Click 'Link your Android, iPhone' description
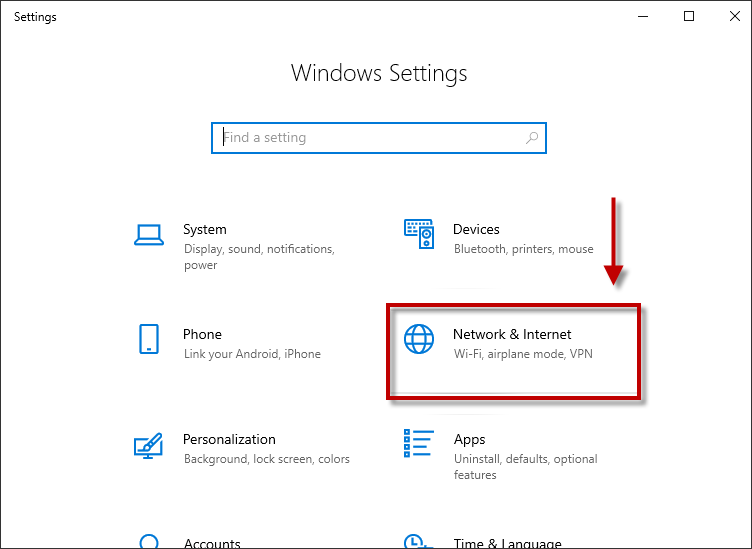Image resolution: width=752 pixels, height=549 pixels. [x=252, y=354]
